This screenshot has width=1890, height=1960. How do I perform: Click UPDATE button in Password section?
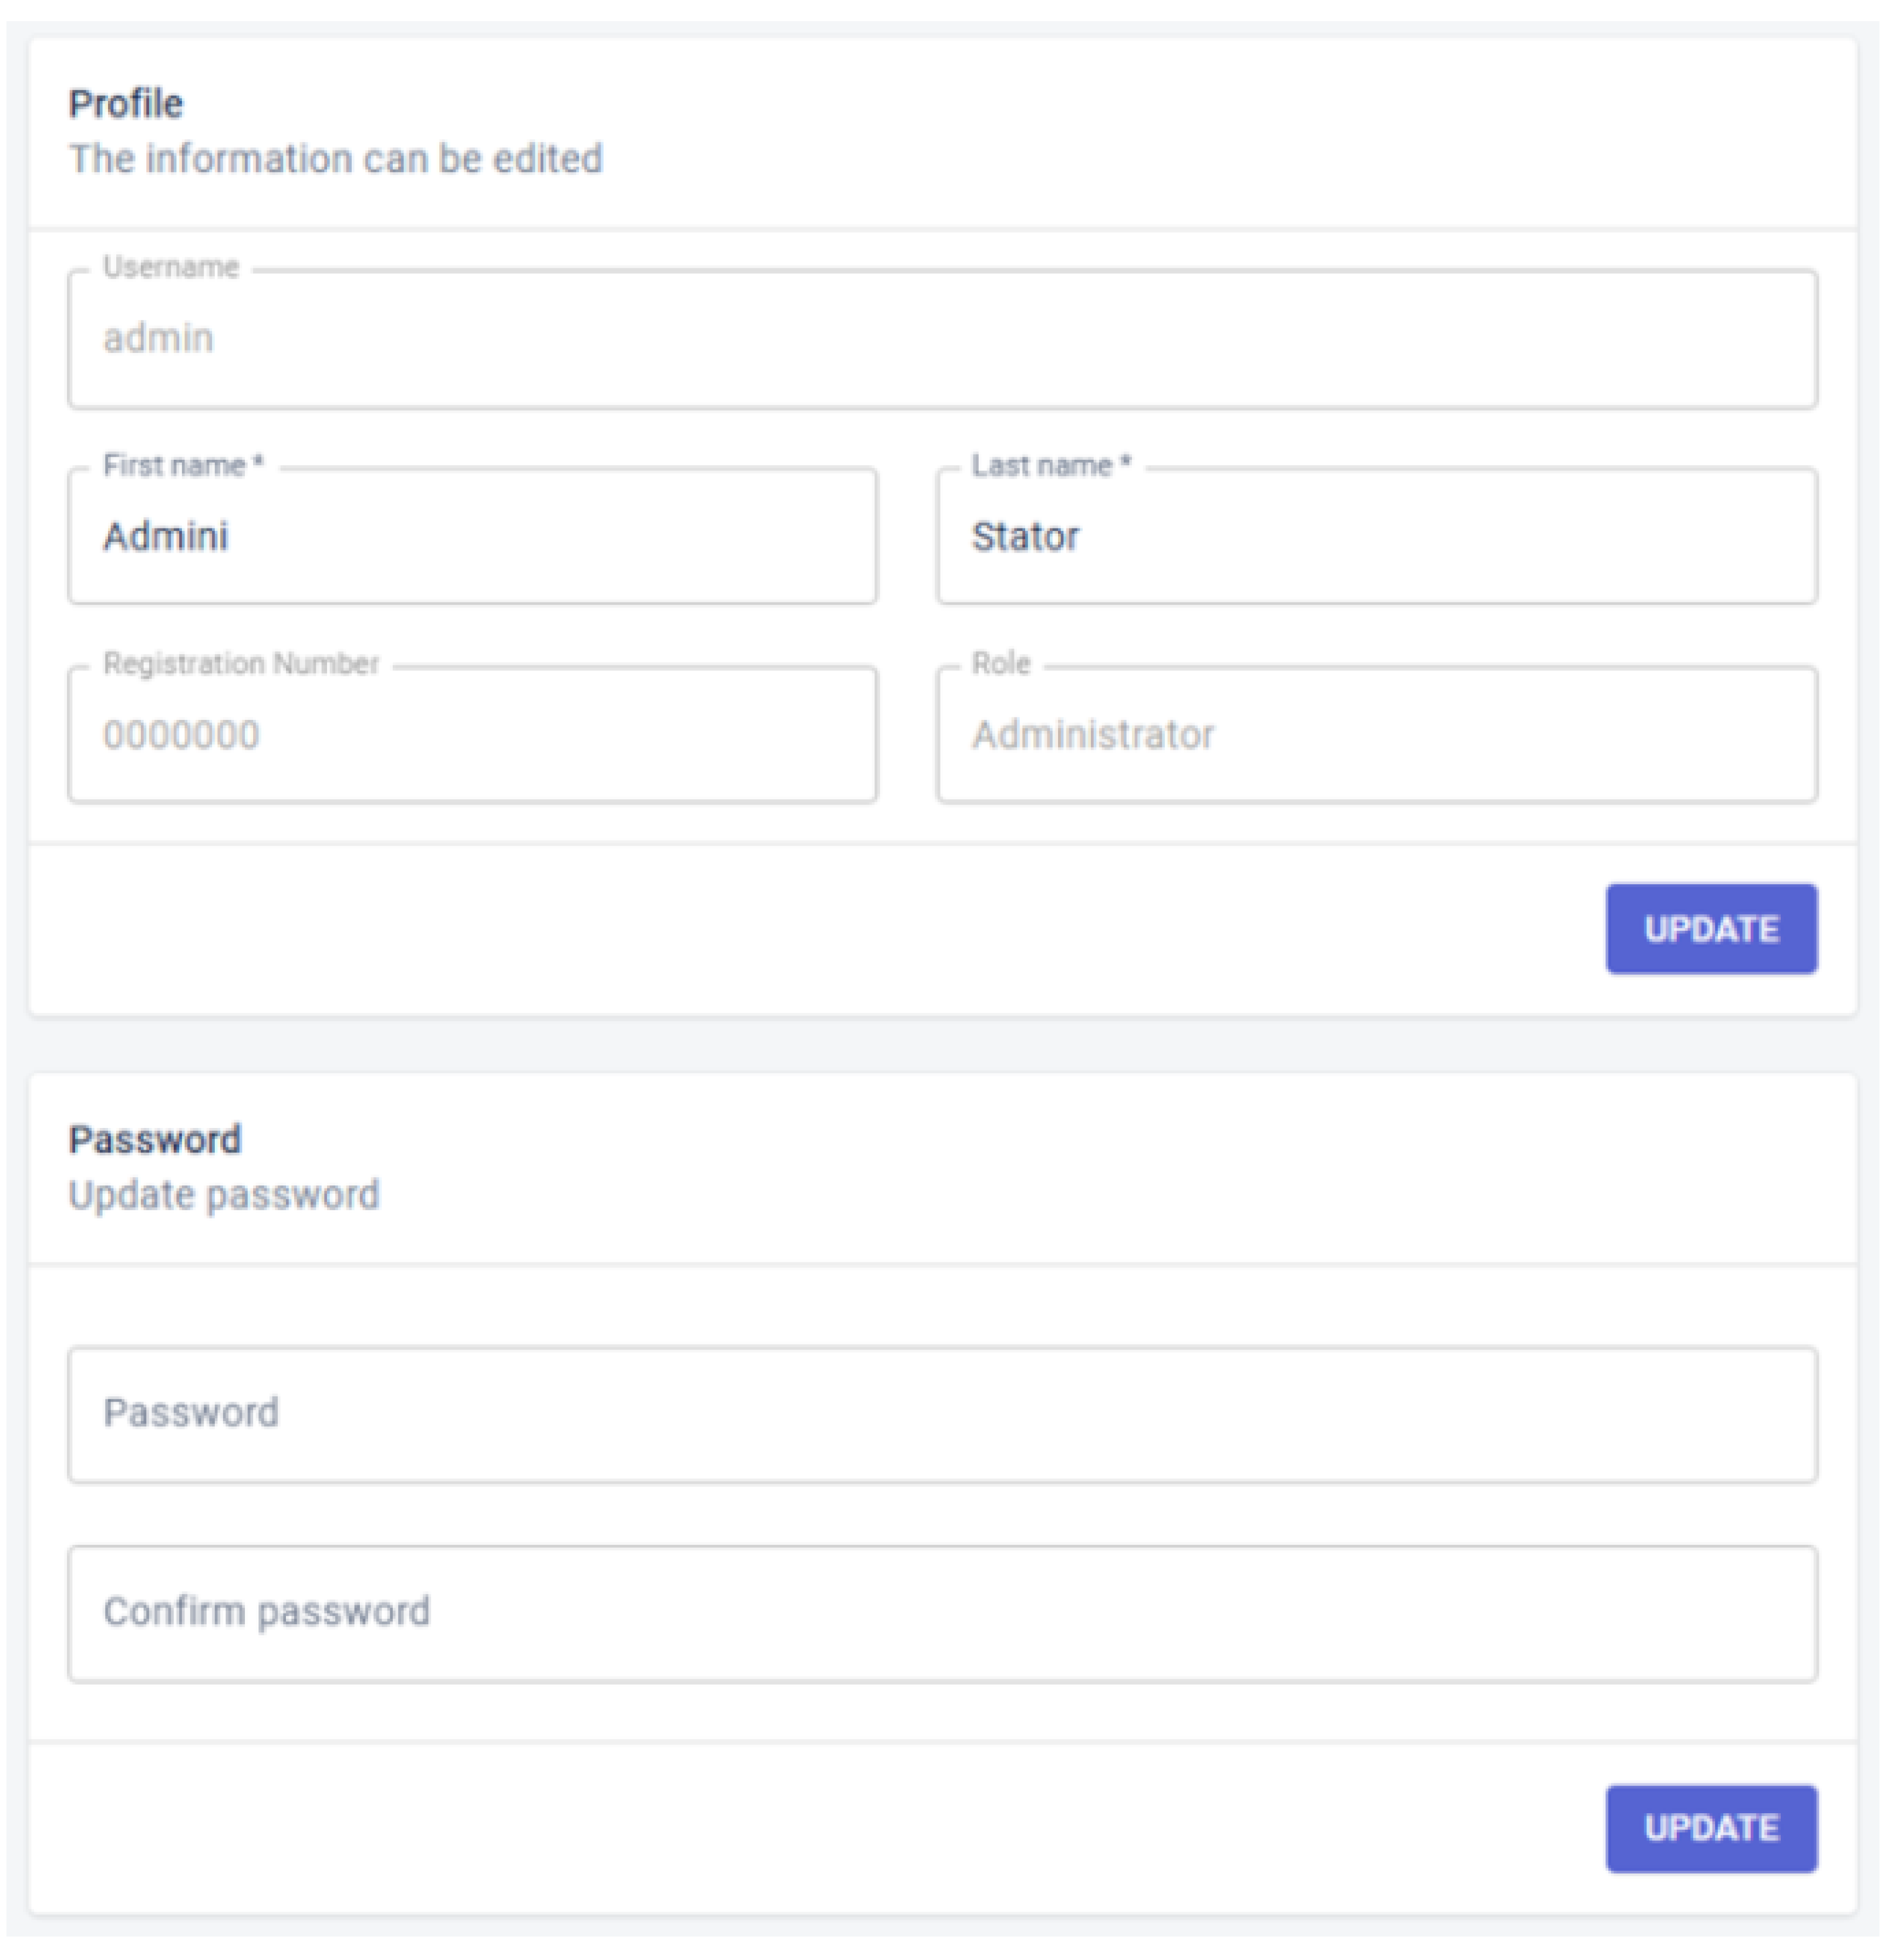pos(1711,1828)
